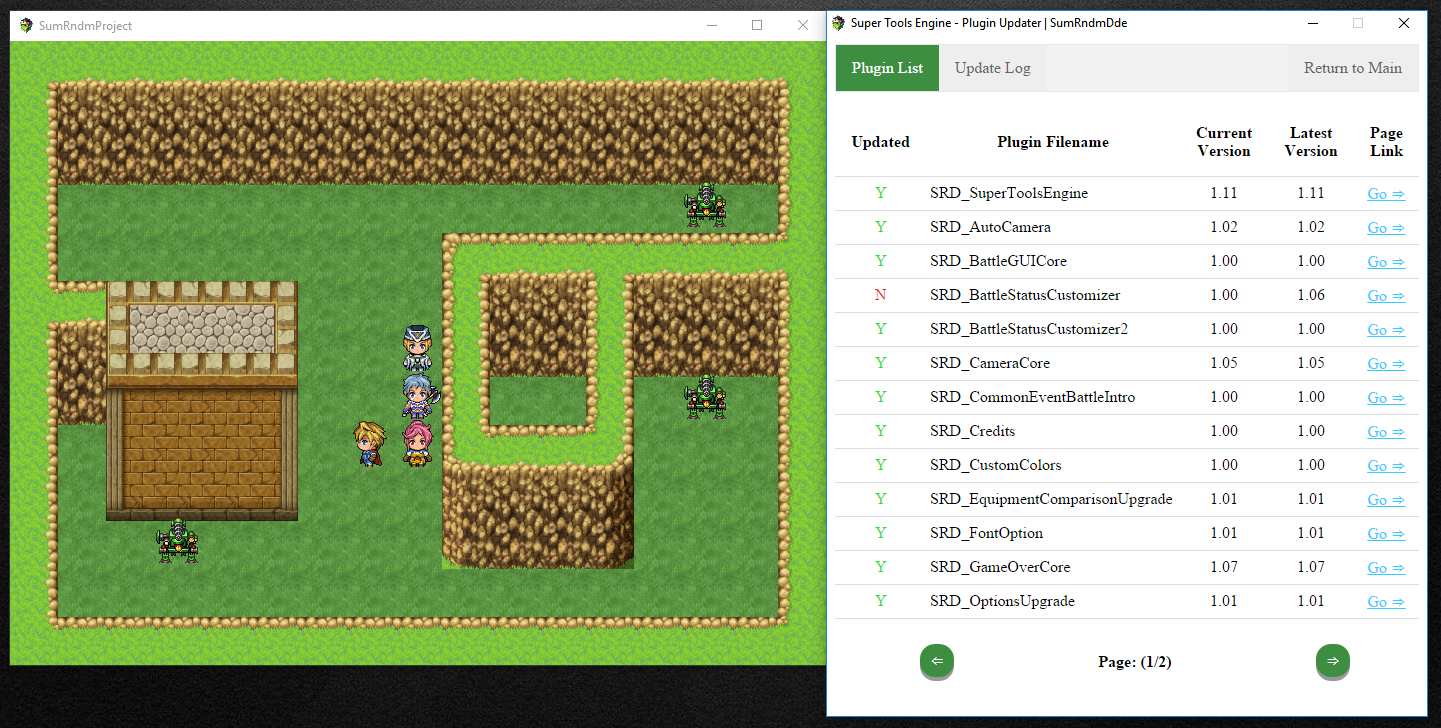Open Go link for SRD_BattleStatusCustomizer row

1386,296
